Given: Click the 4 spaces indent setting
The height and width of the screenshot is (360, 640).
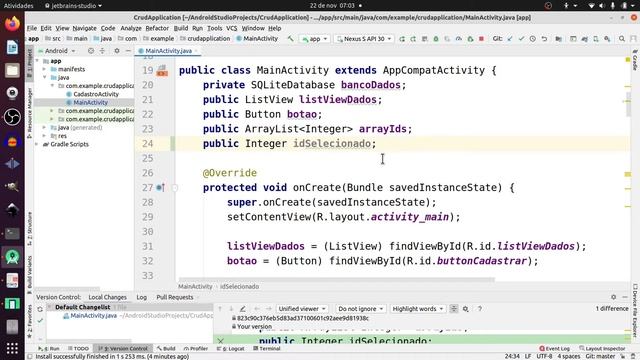Looking at the screenshot, I should pyautogui.click(x=569, y=356).
